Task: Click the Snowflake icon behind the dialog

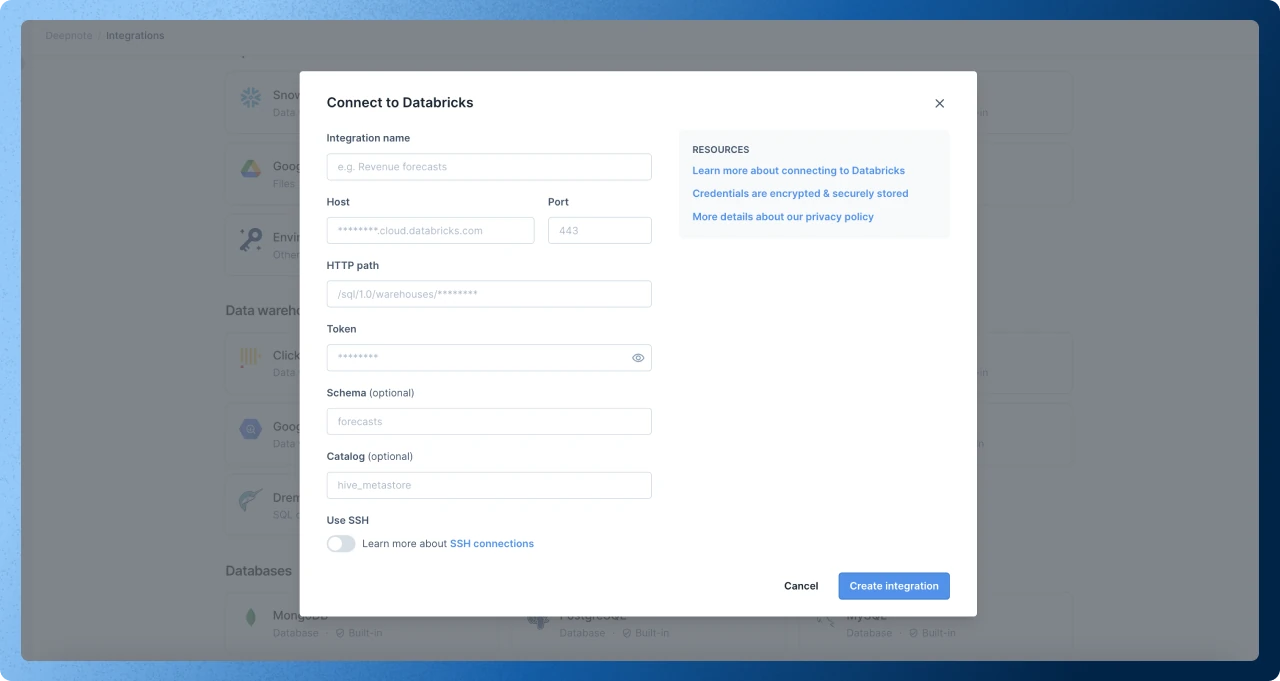Action: click(250, 97)
